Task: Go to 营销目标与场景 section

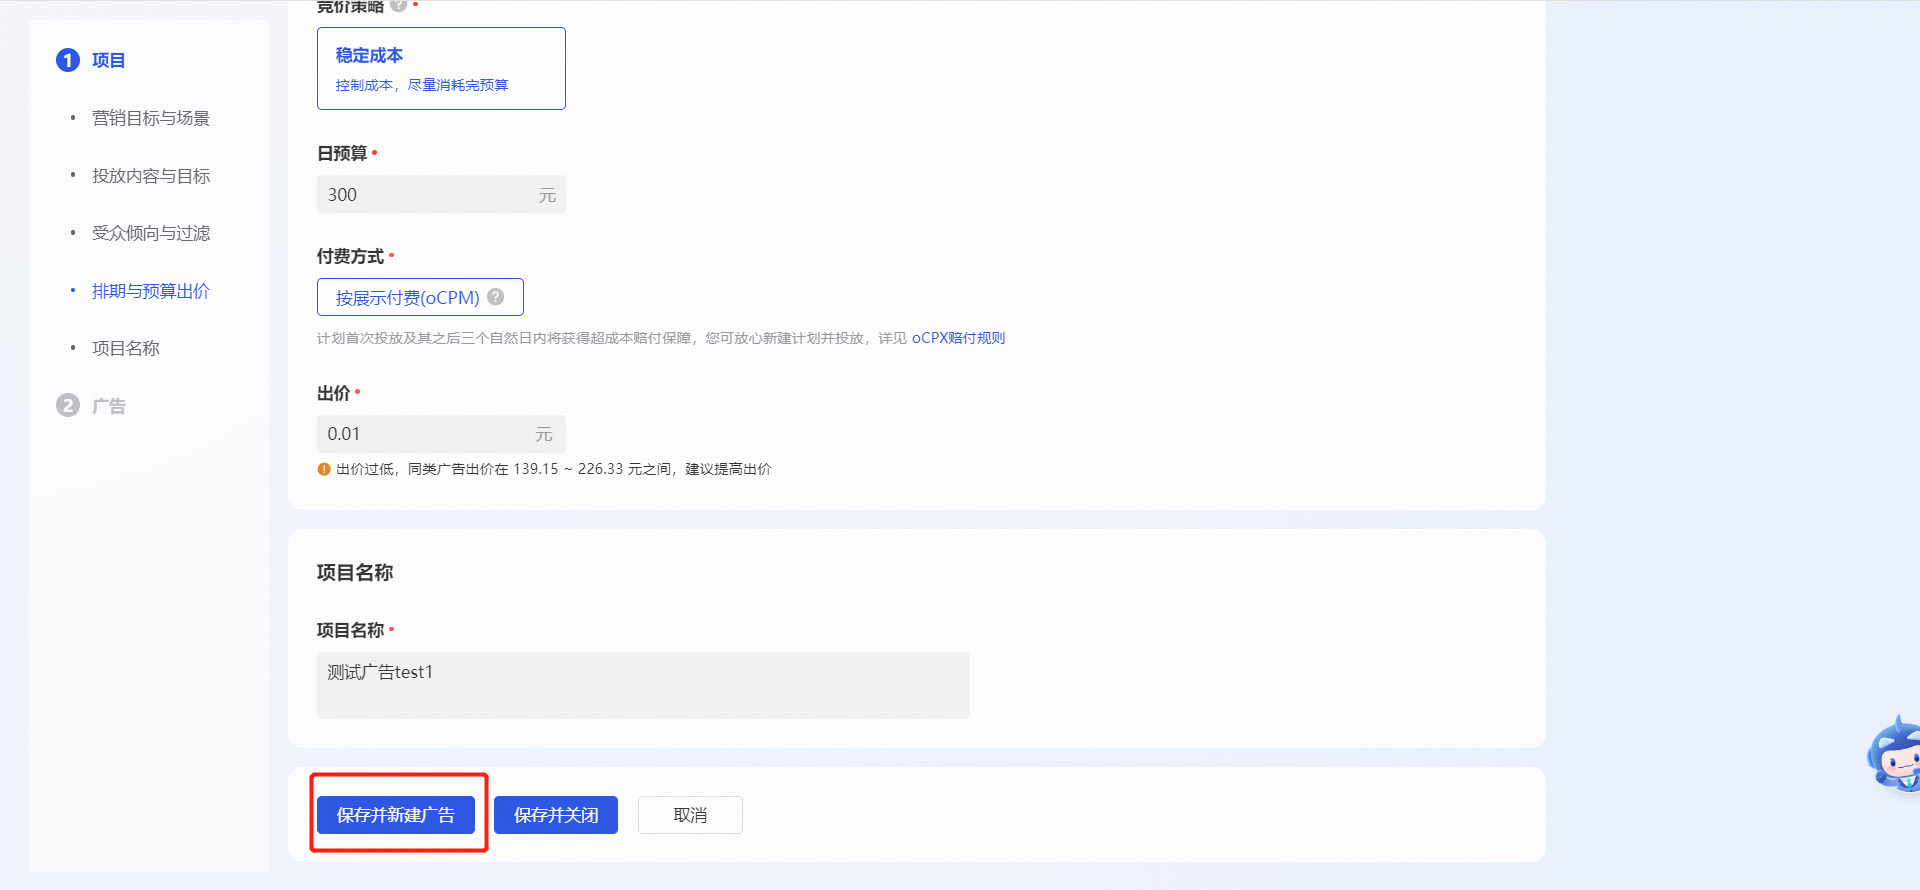Action: click(151, 118)
